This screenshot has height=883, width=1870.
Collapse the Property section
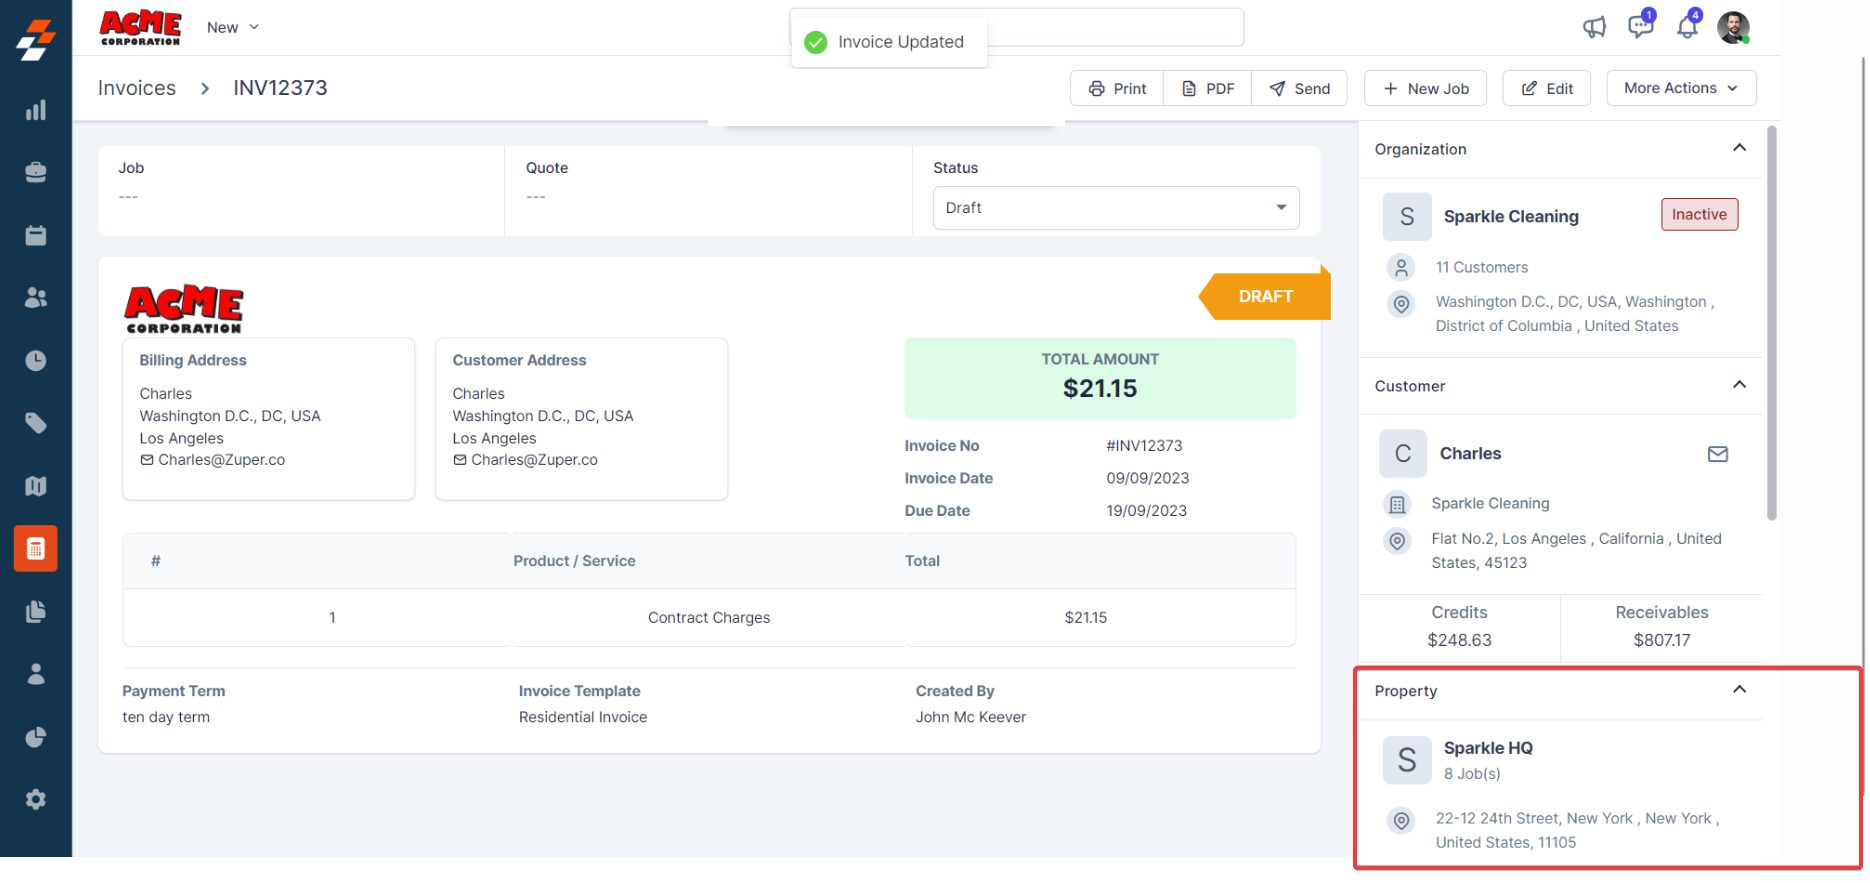(x=1739, y=690)
